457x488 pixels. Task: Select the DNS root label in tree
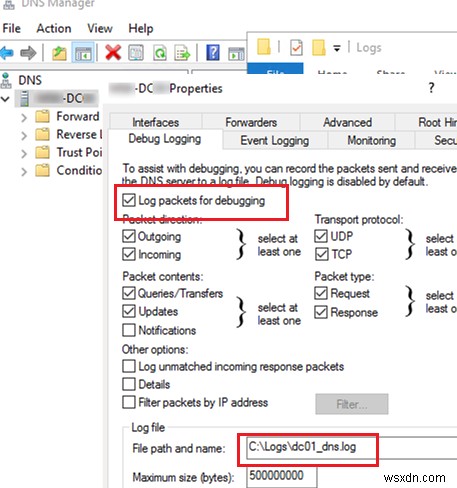click(30, 80)
